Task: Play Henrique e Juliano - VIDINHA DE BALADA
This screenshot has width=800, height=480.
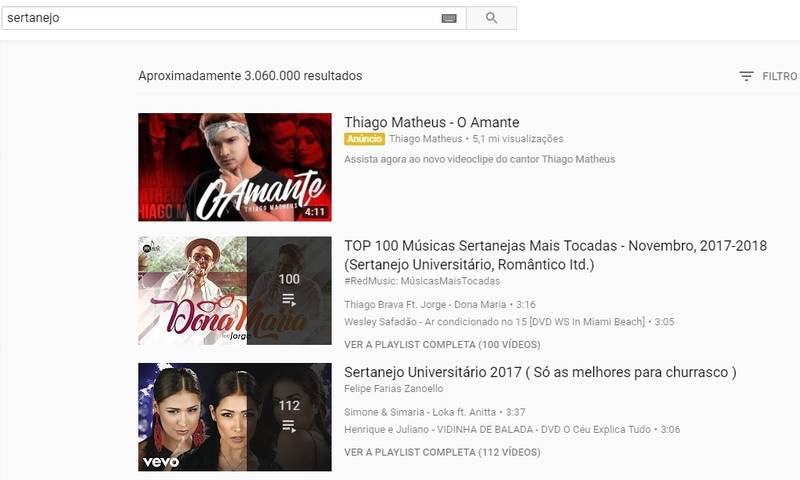Action: (512, 430)
